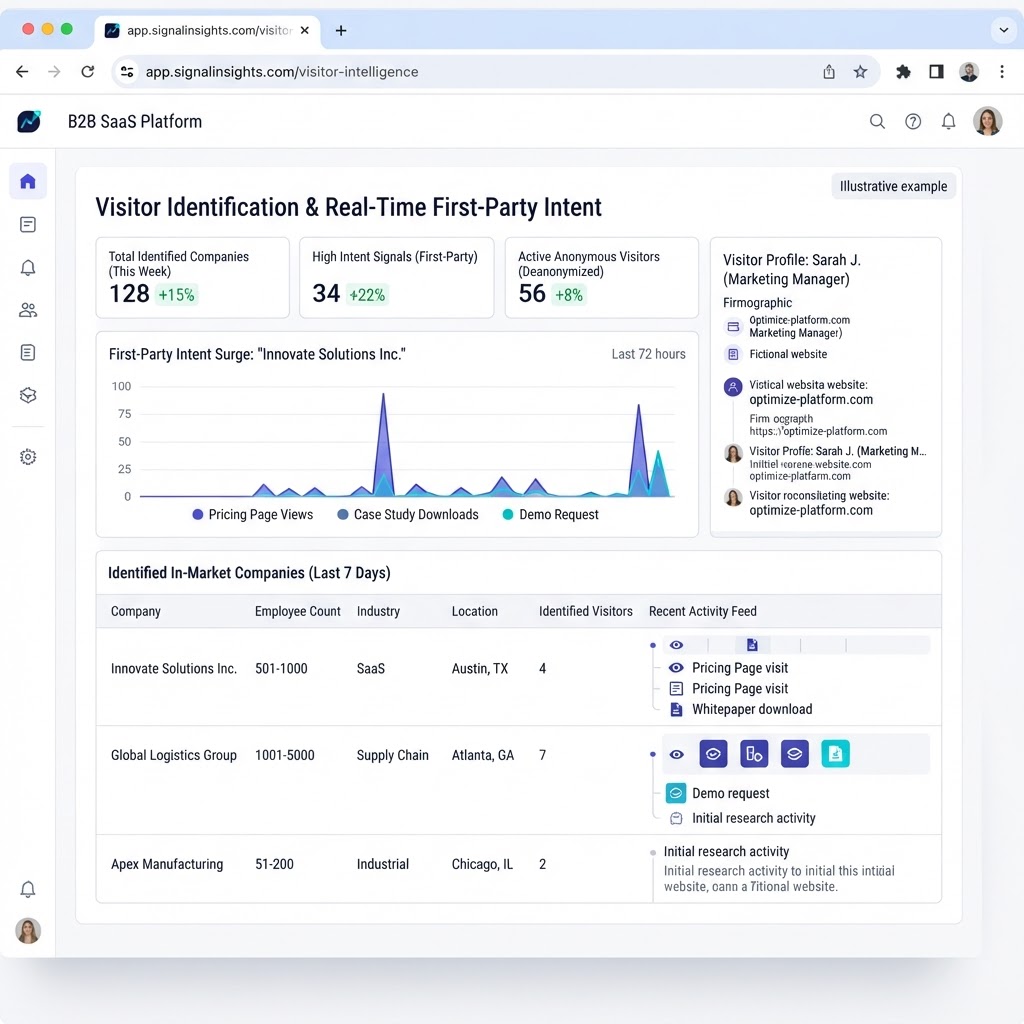Click the search icon in app header
This screenshot has height=1024, width=1024.
click(x=877, y=121)
